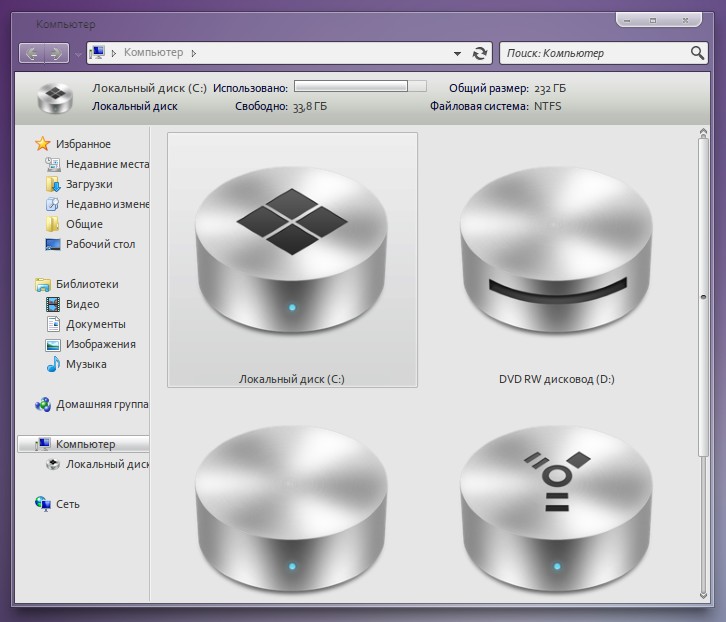Click the Общий размер: 232 ГБ value
The image size is (726, 622).
click(x=550, y=88)
